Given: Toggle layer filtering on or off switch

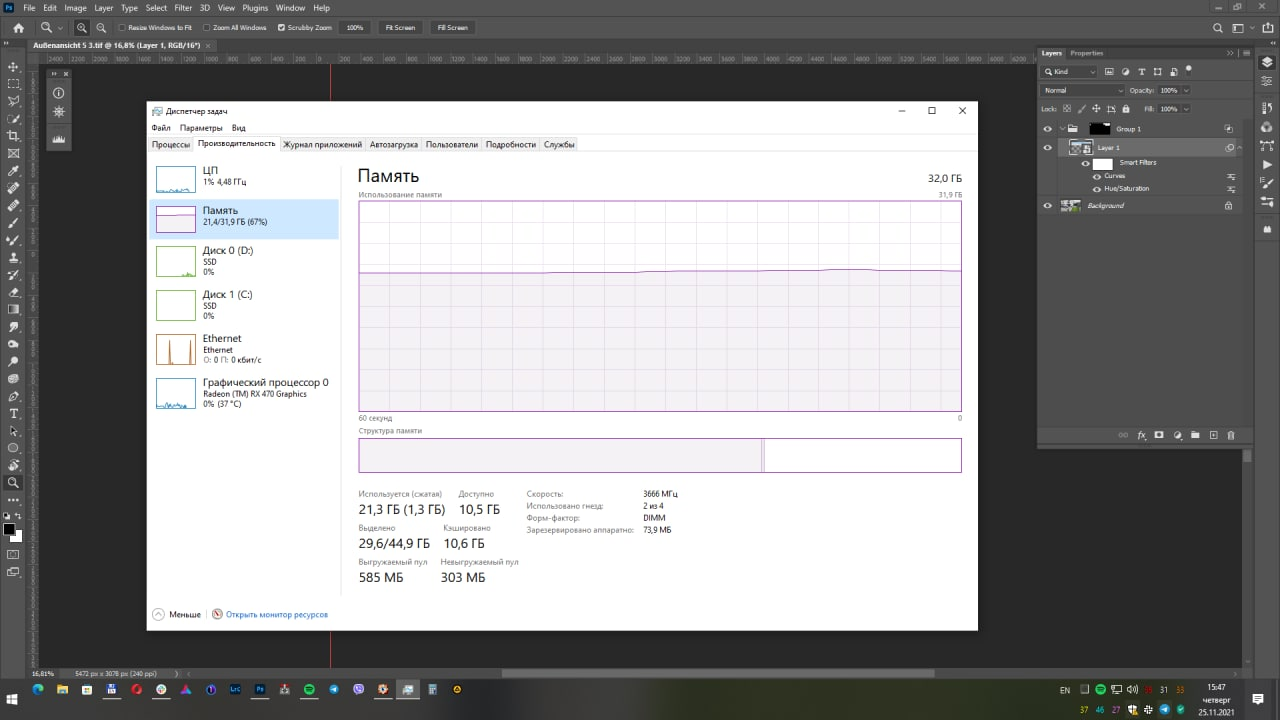Looking at the screenshot, I should click(1188, 69).
